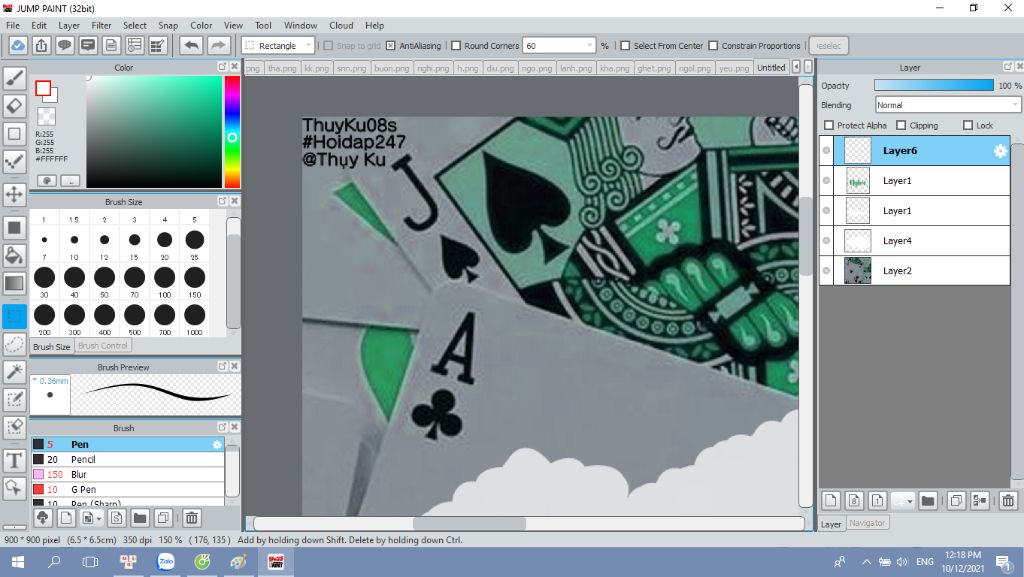
Task: Select the Brush tool in left toolbar
Action: point(14,78)
